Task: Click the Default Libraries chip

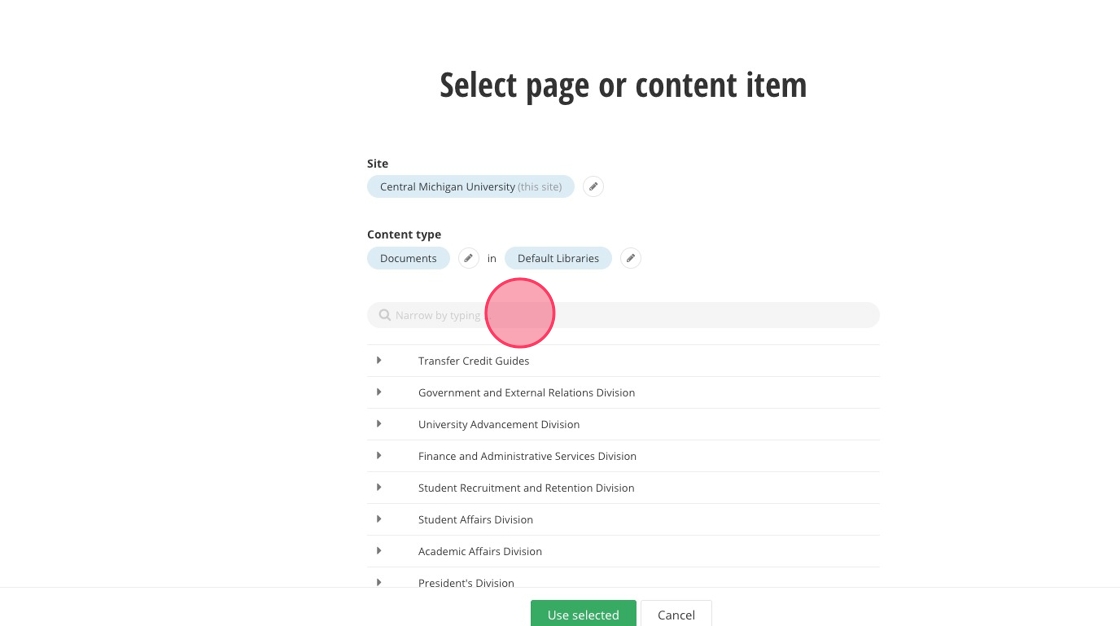Action: point(558,258)
